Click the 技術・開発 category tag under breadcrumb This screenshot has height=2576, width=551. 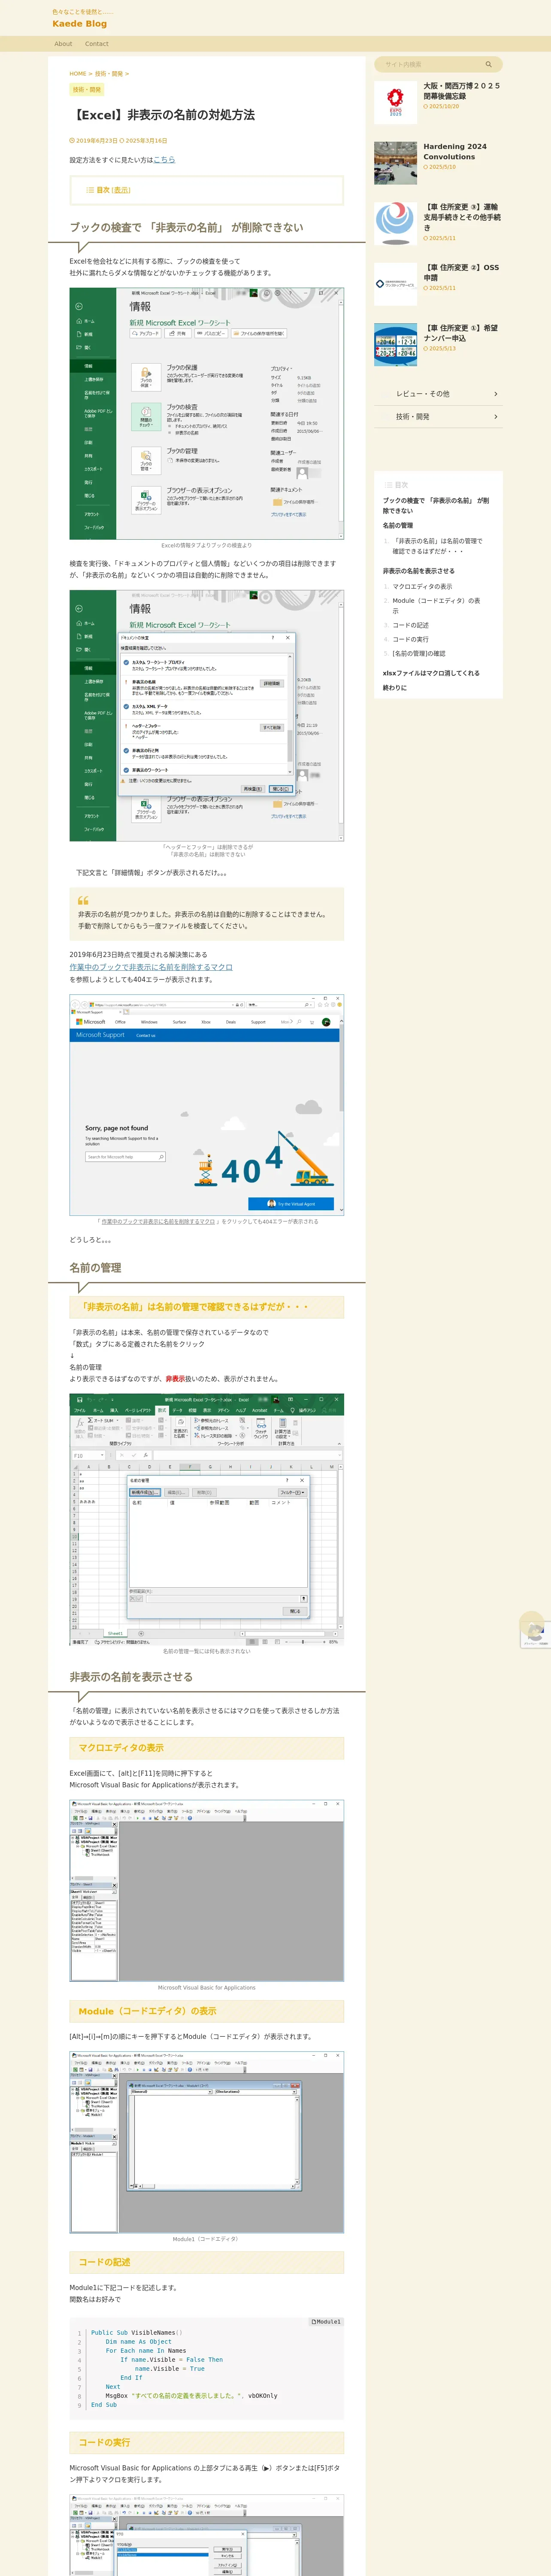tap(87, 90)
